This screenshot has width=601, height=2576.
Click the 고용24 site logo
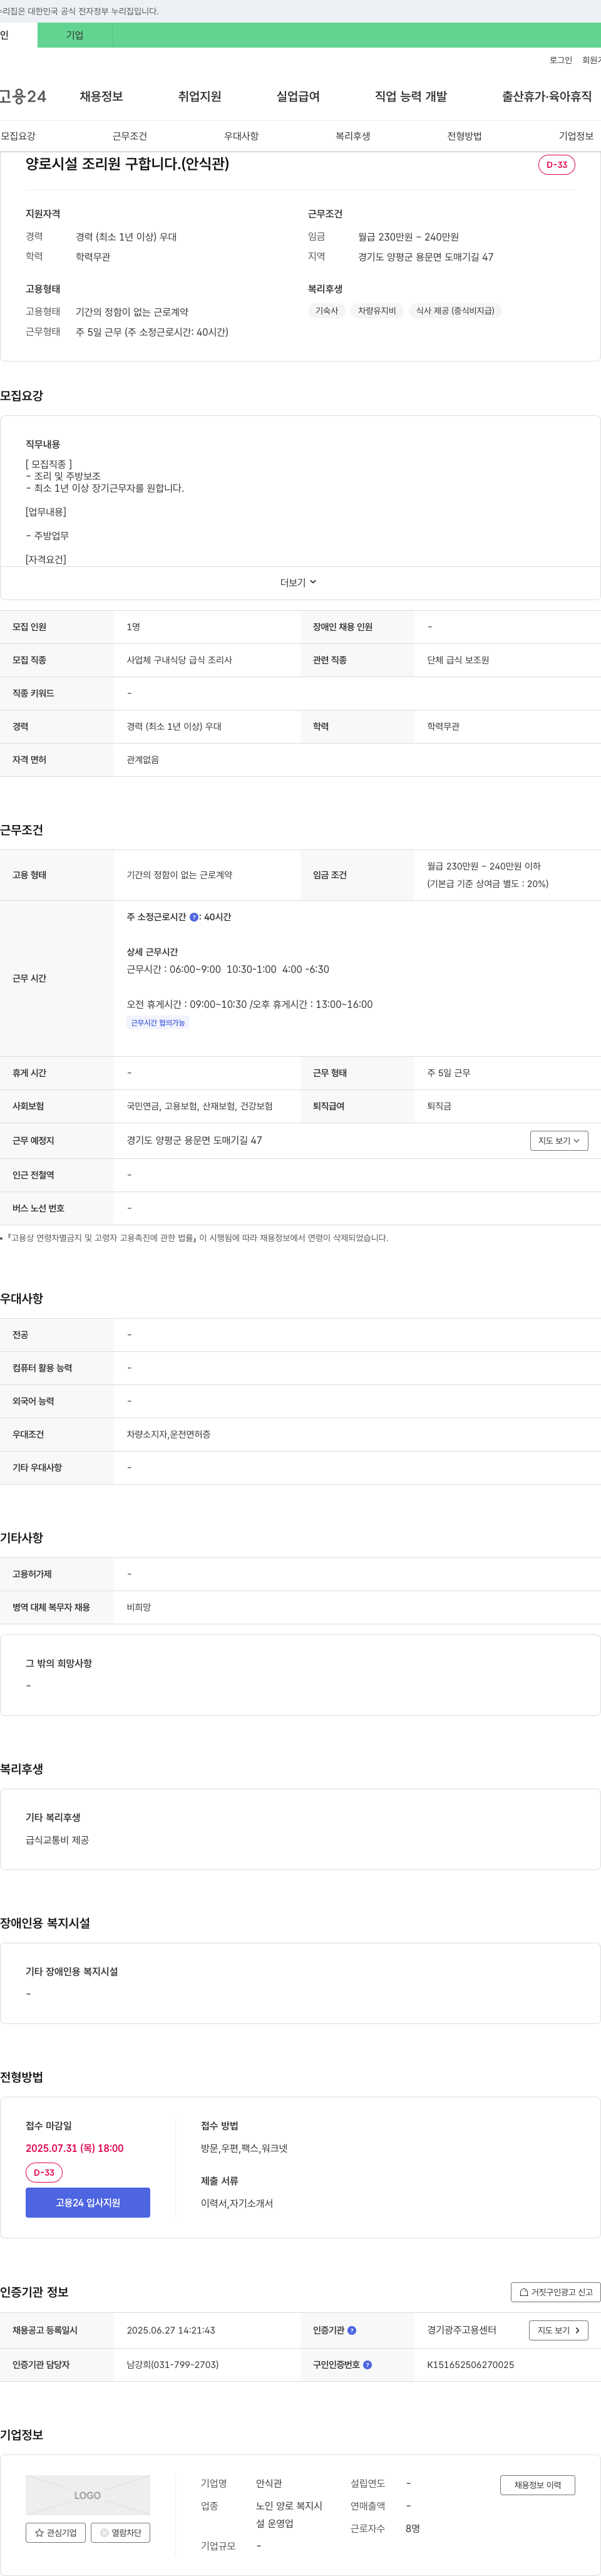point(22,97)
